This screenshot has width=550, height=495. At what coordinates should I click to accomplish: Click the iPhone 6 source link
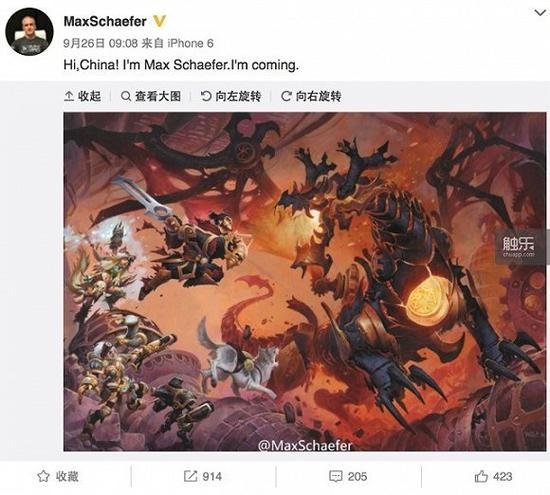(190, 43)
